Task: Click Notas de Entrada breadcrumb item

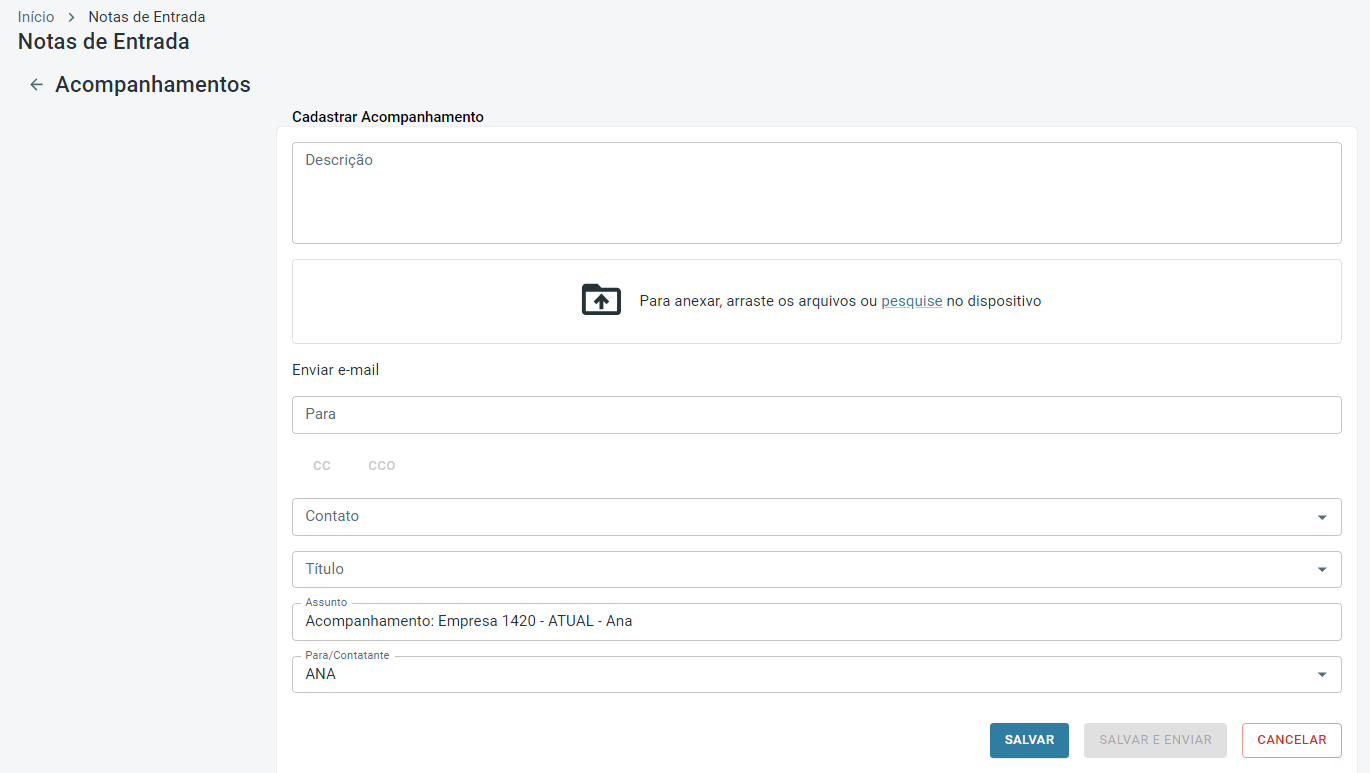Action: coord(147,17)
